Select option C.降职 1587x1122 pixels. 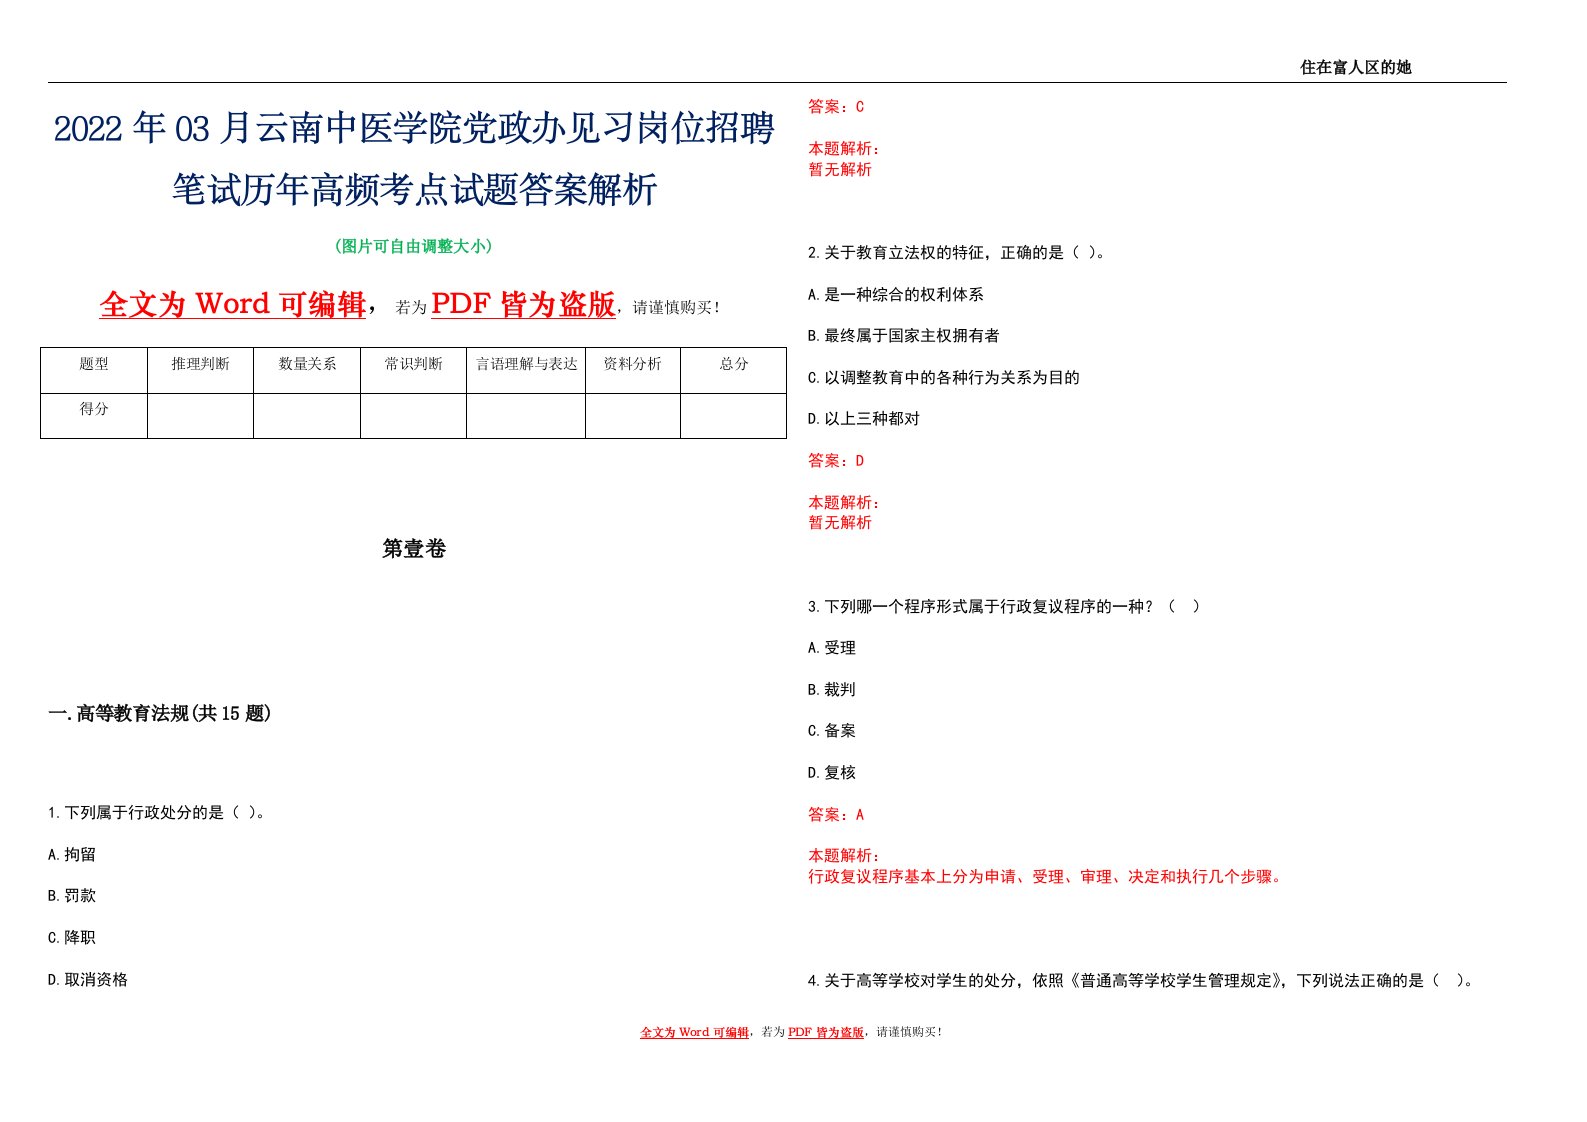click(72, 938)
